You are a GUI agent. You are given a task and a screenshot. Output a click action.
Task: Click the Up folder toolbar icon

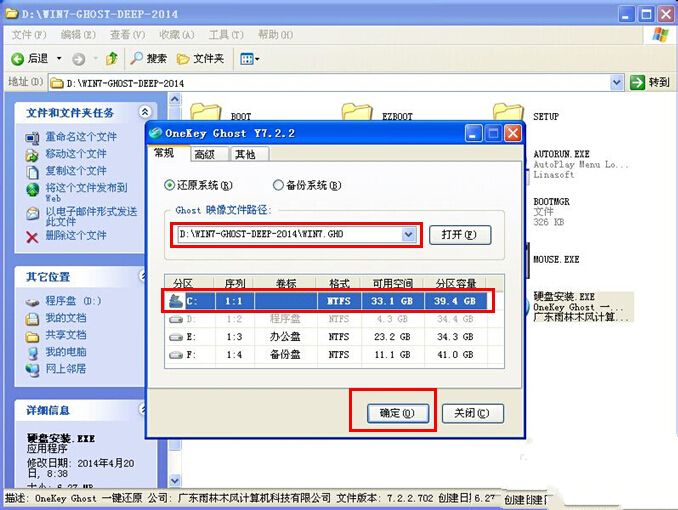coord(112,59)
